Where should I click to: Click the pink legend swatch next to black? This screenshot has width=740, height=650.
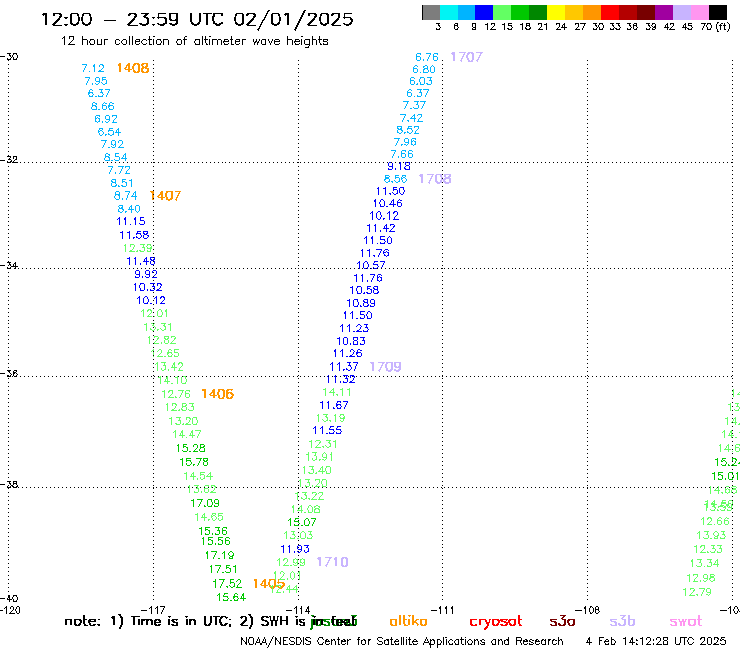pos(700,12)
